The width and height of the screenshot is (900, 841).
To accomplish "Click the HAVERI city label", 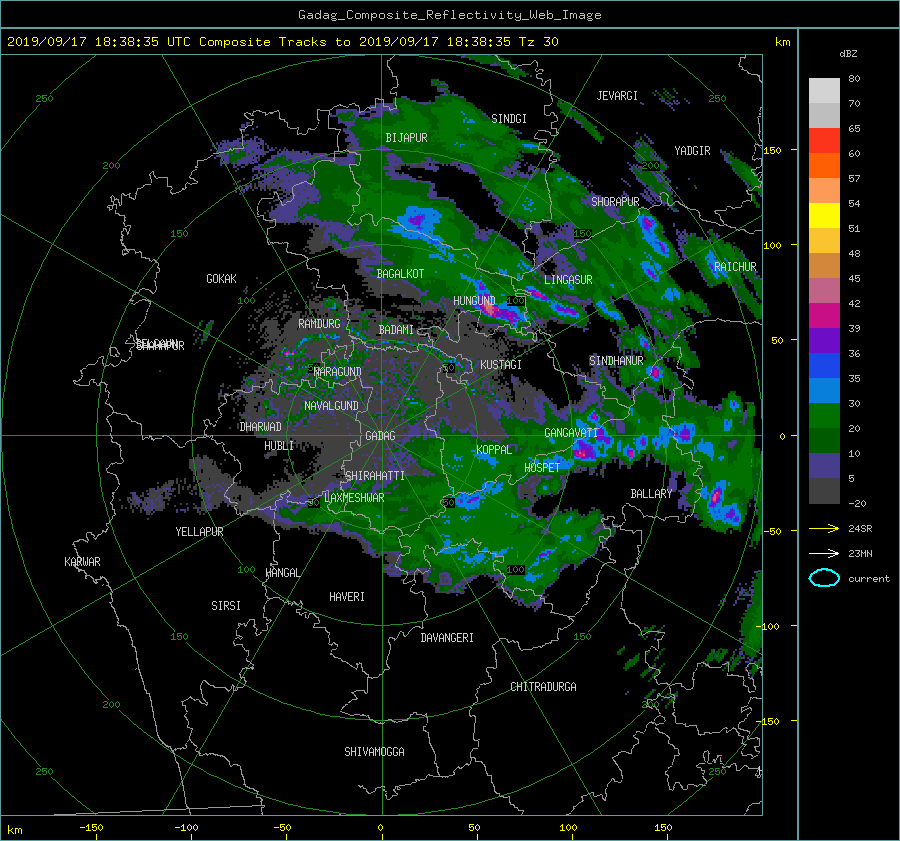I will pyautogui.click(x=347, y=597).
